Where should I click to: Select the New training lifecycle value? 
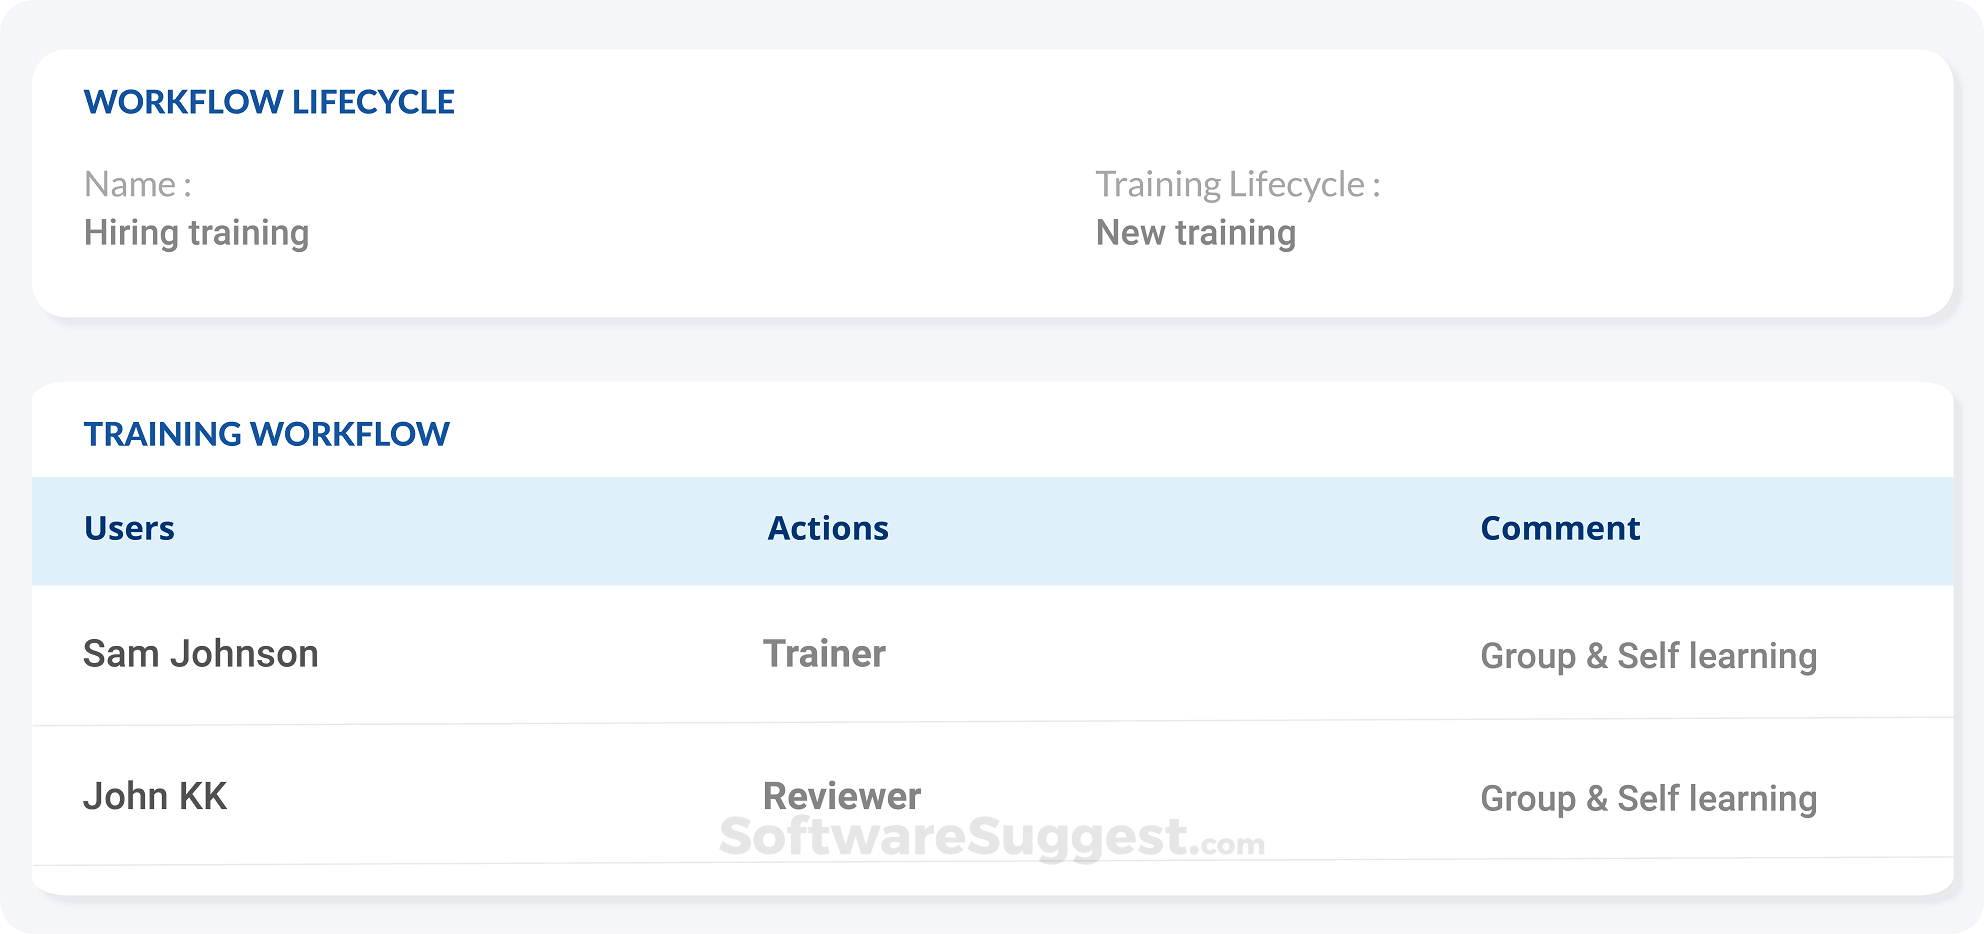point(1196,232)
